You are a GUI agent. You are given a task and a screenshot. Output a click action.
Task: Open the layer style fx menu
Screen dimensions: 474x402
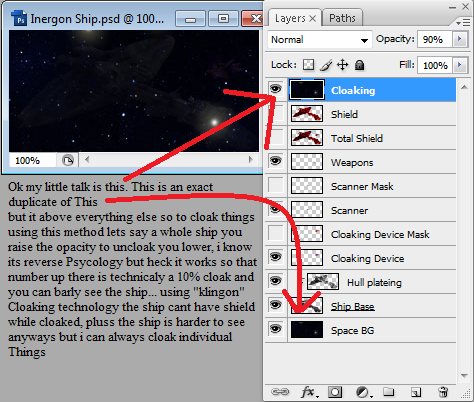point(309,392)
